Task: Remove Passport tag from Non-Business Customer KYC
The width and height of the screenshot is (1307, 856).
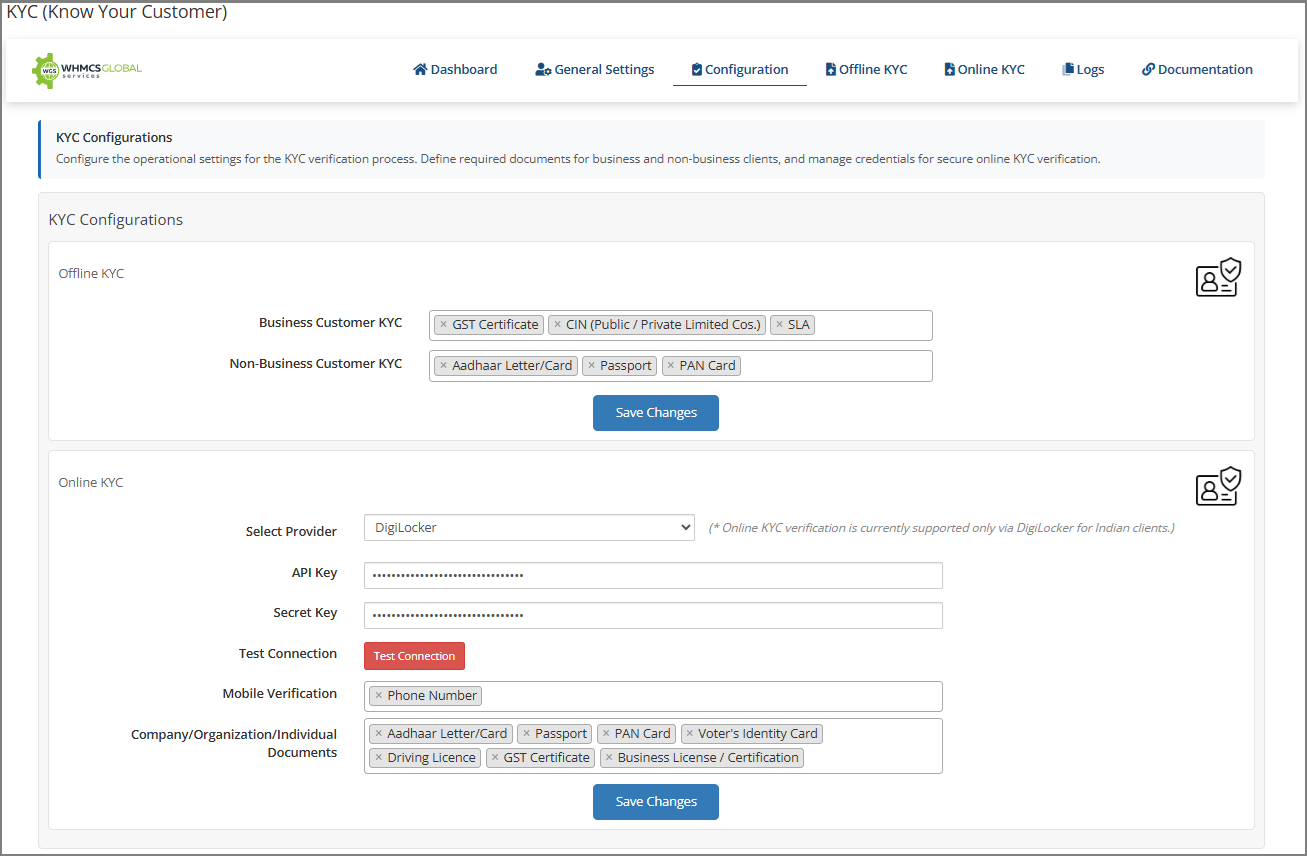Action: [592, 366]
